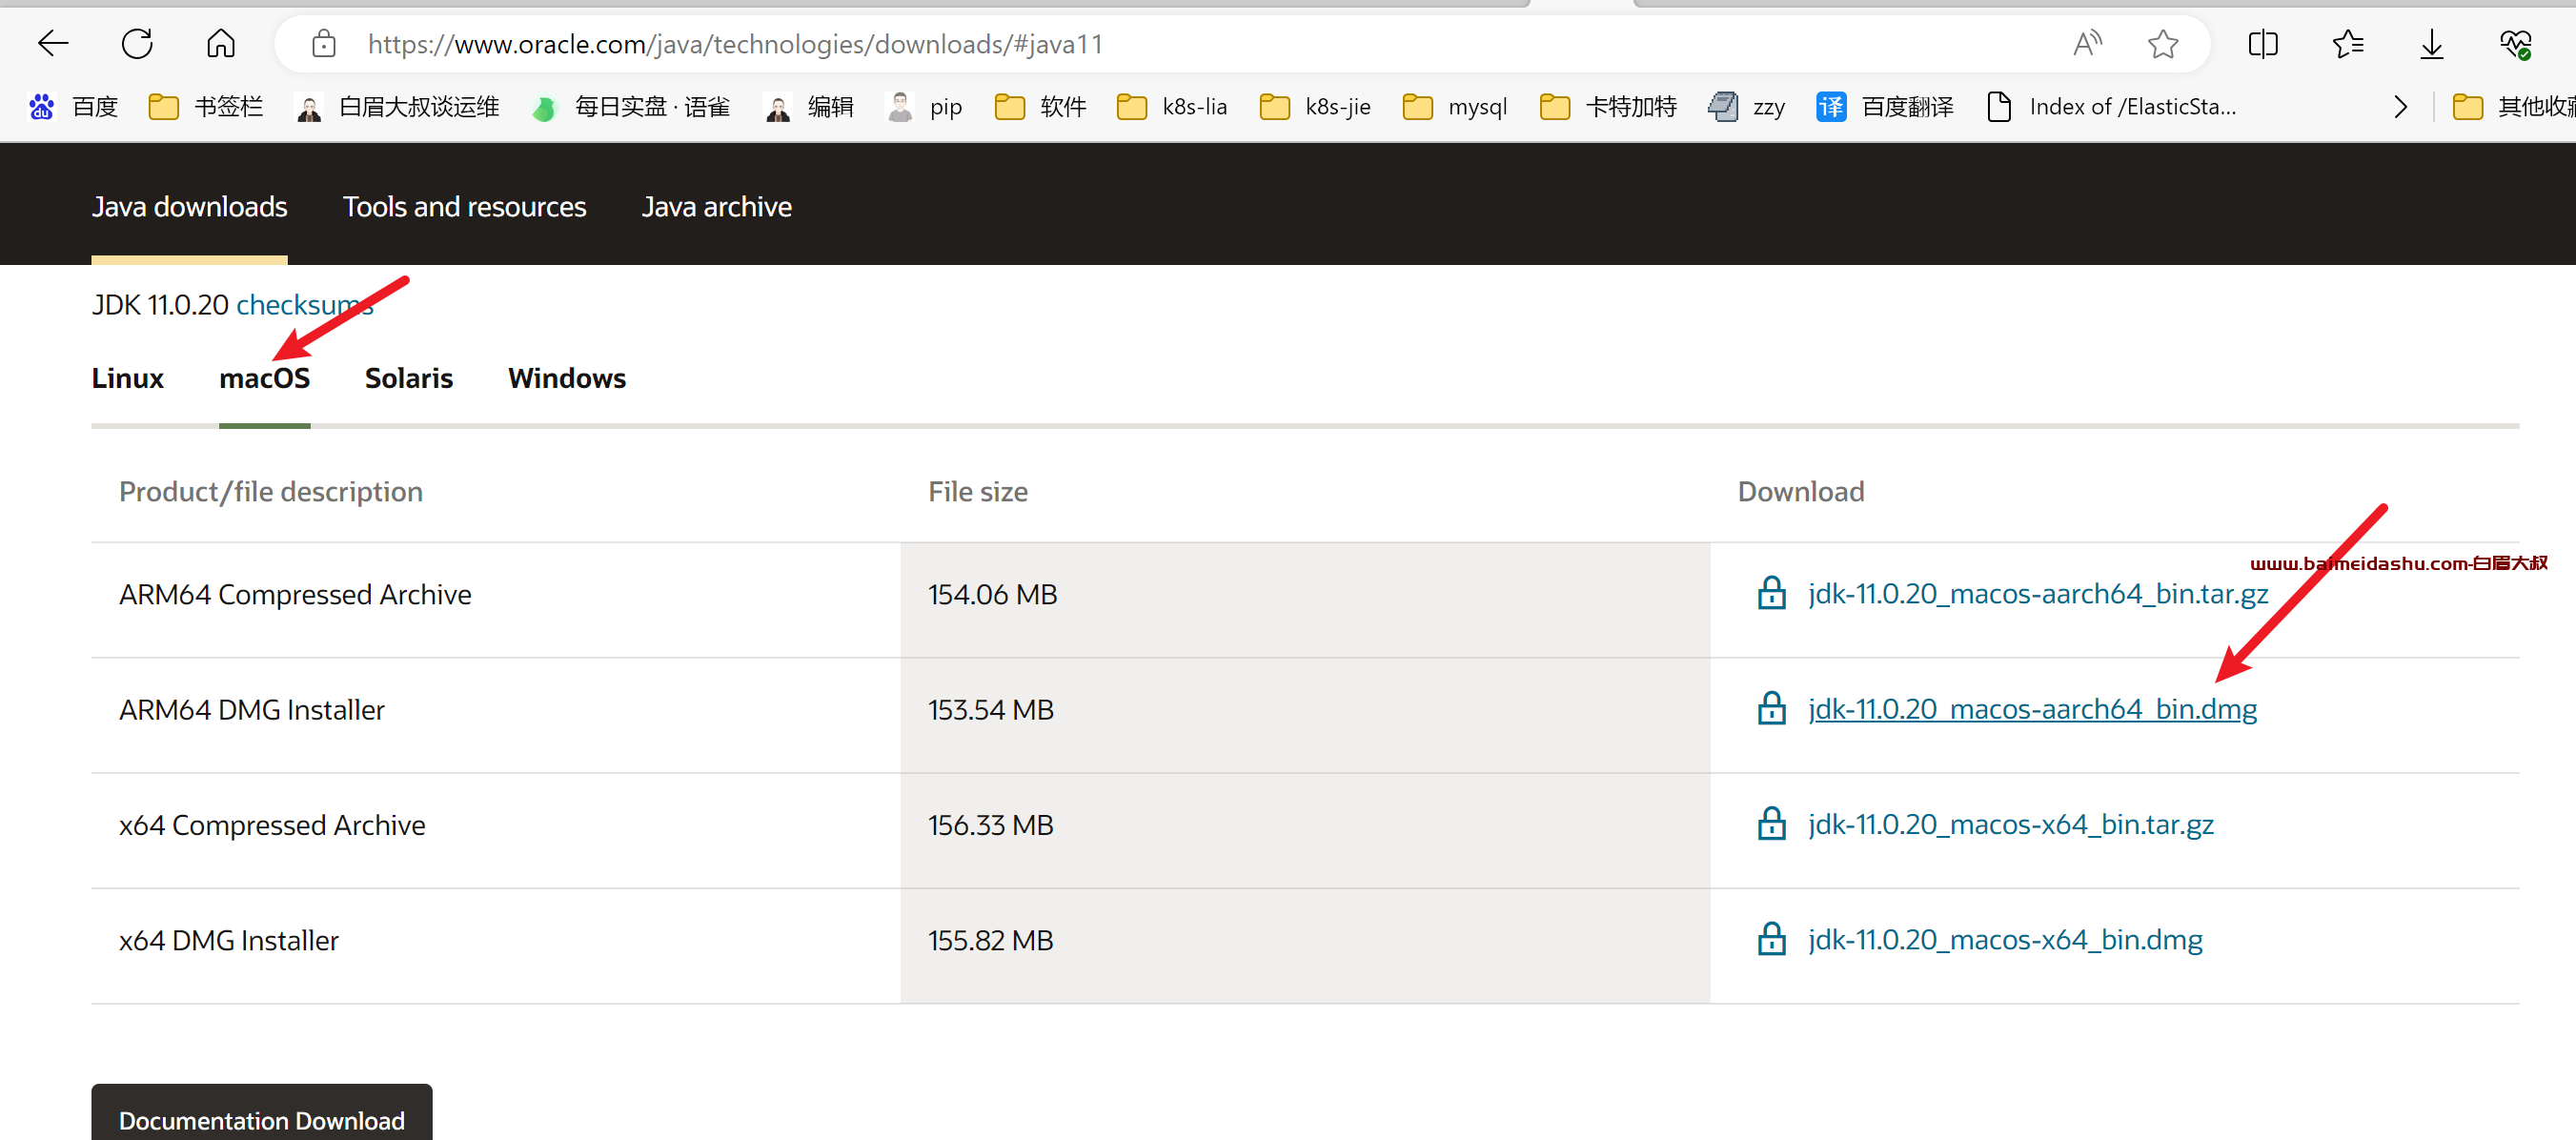The height and width of the screenshot is (1140, 2576).
Task: Click the Windows tab for JDK downloads
Action: click(x=567, y=377)
